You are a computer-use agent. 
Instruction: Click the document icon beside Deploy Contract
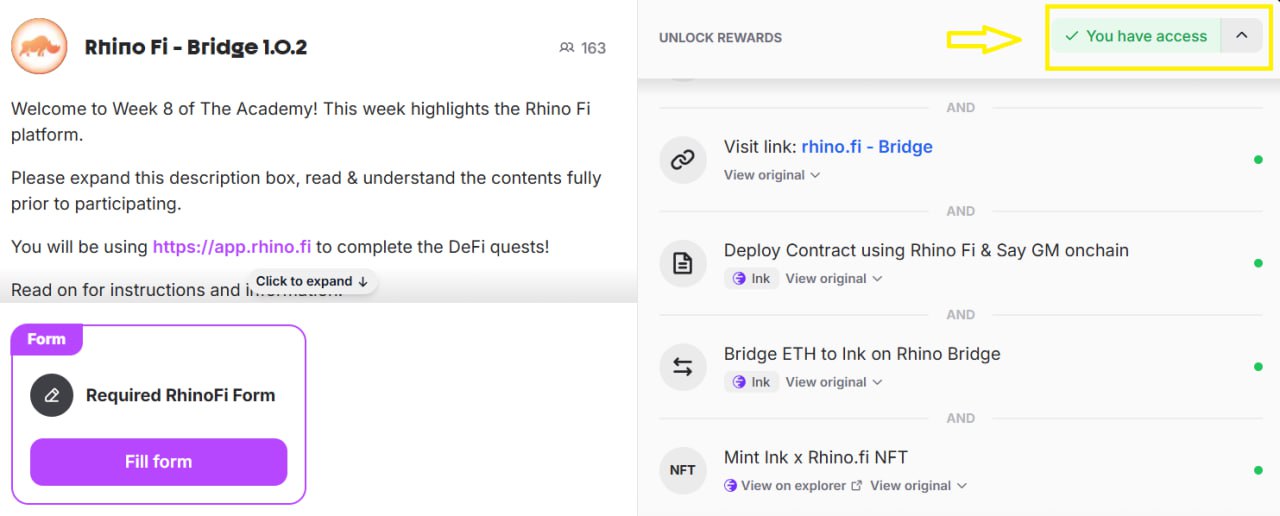(683, 264)
